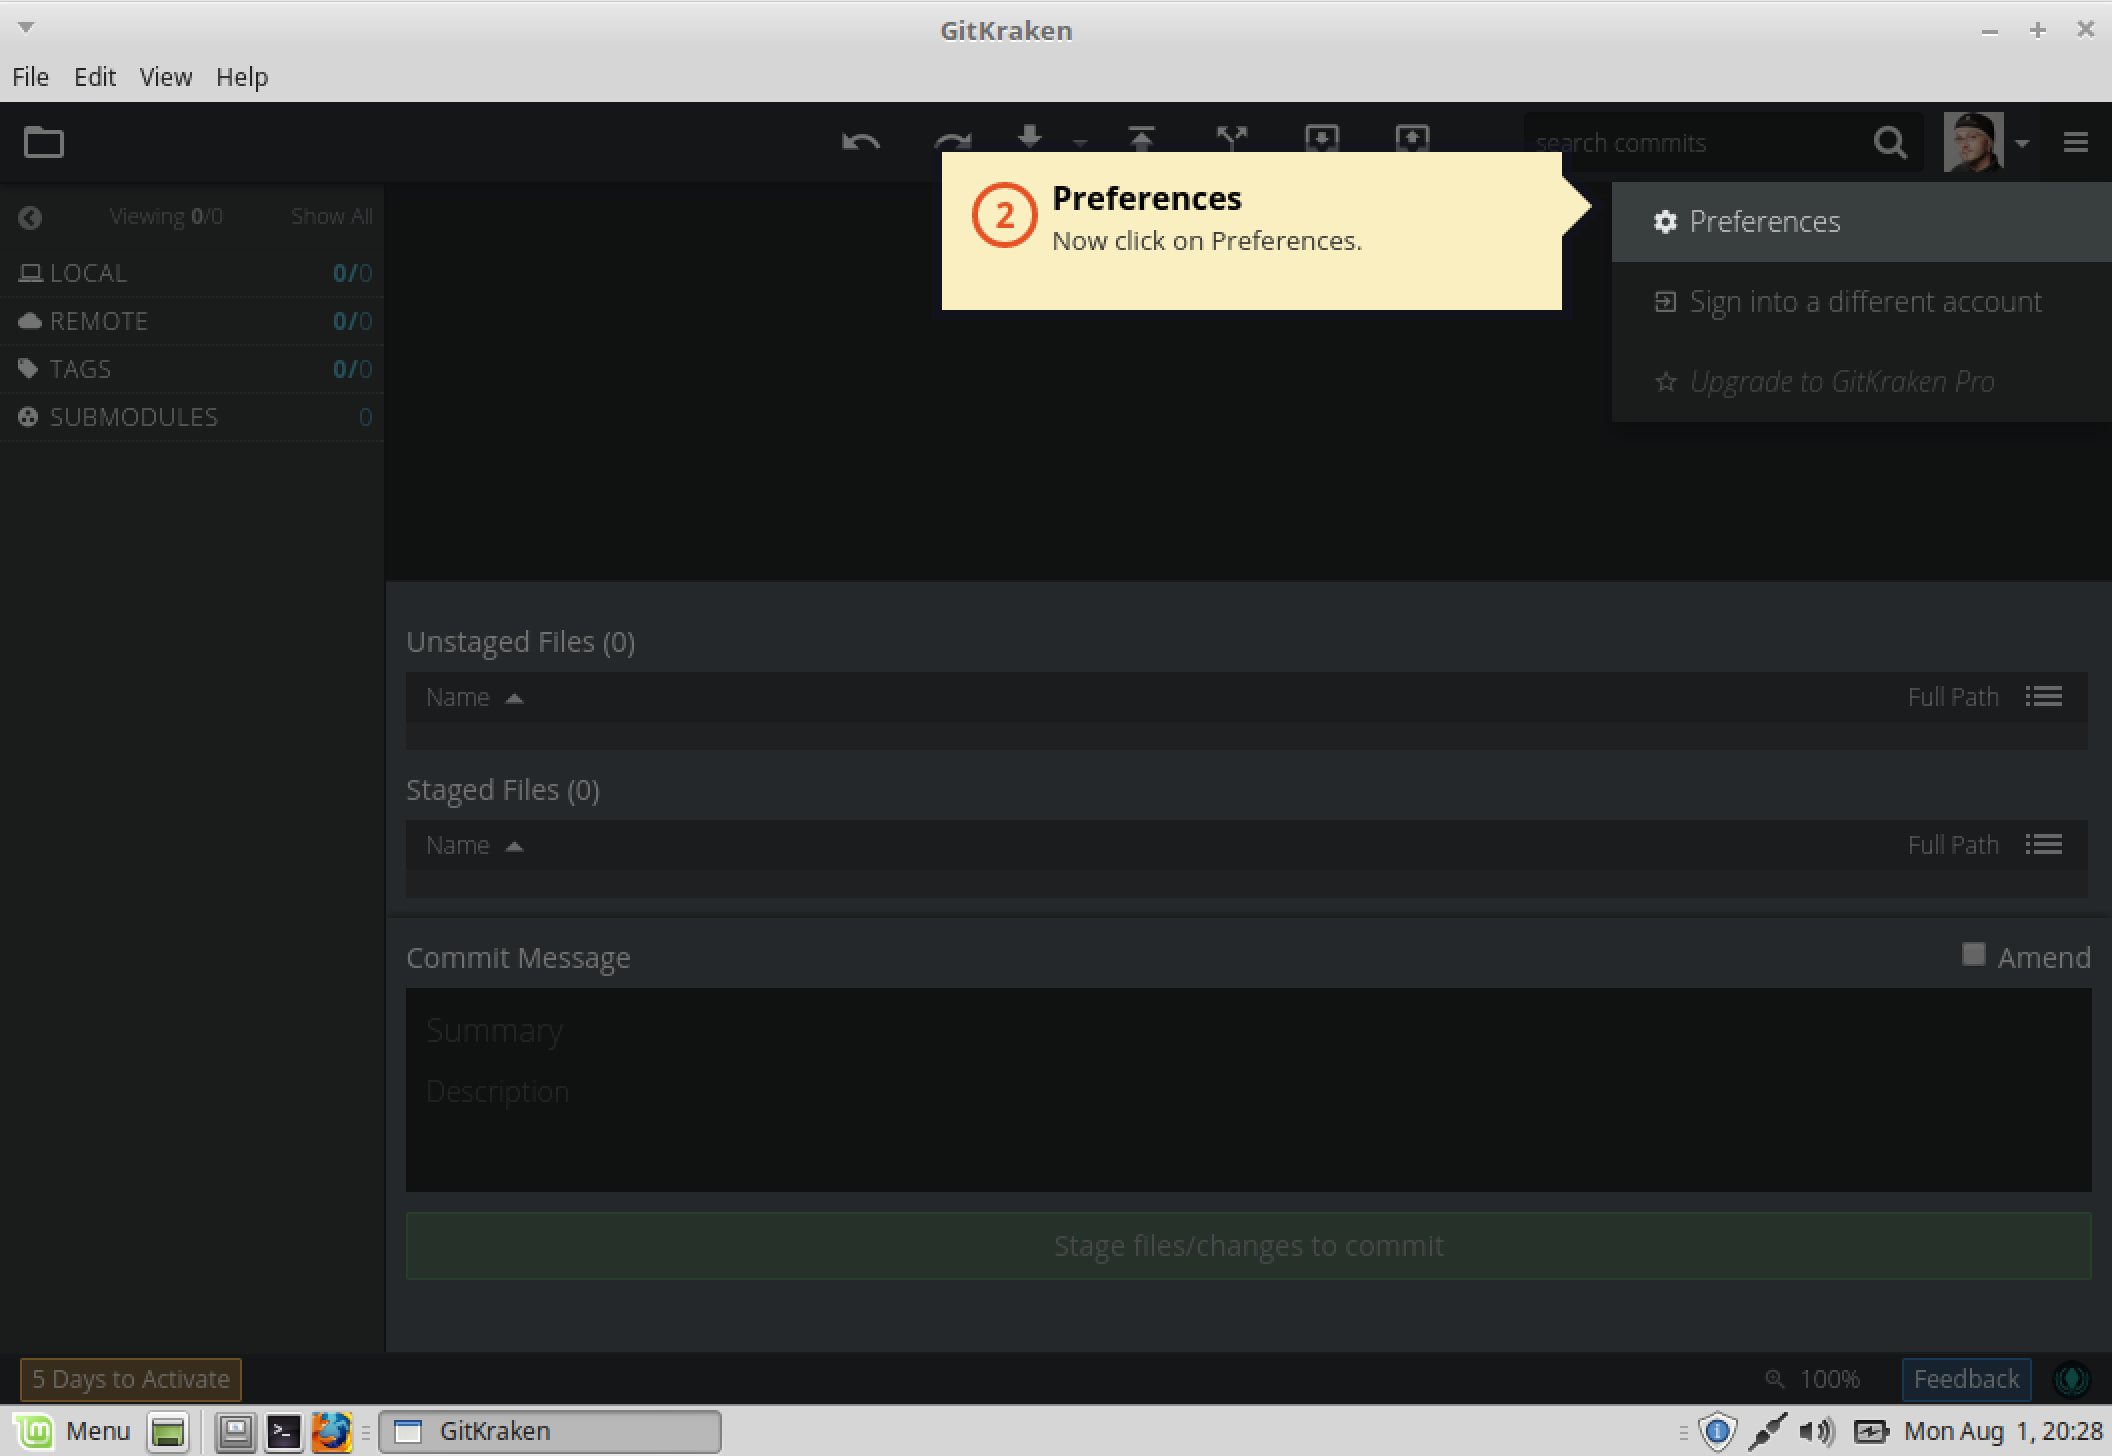The width and height of the screenshot is (2112, 1456).
Task: Open the hamburger menu icon
Action: 2076,143
